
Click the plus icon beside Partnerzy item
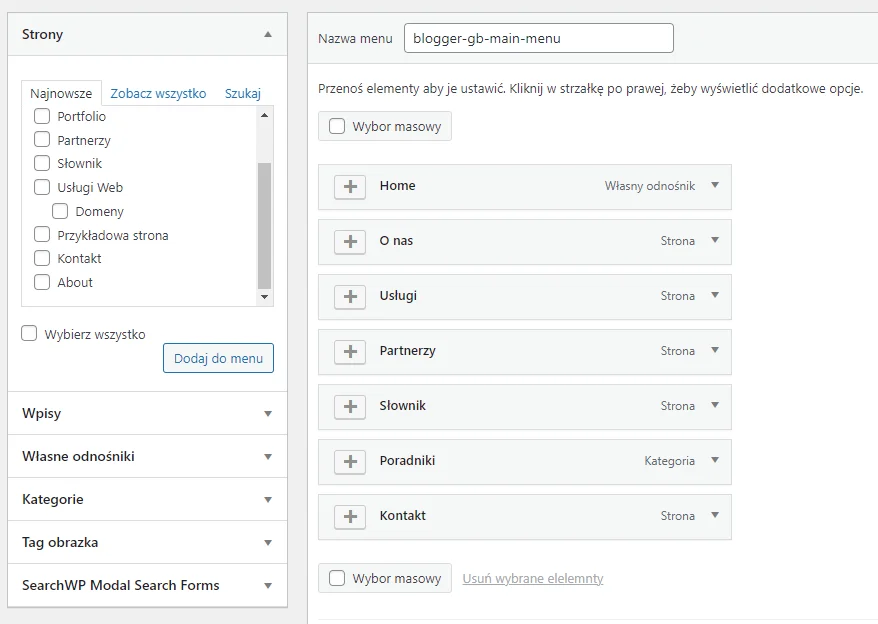point(350,352)
